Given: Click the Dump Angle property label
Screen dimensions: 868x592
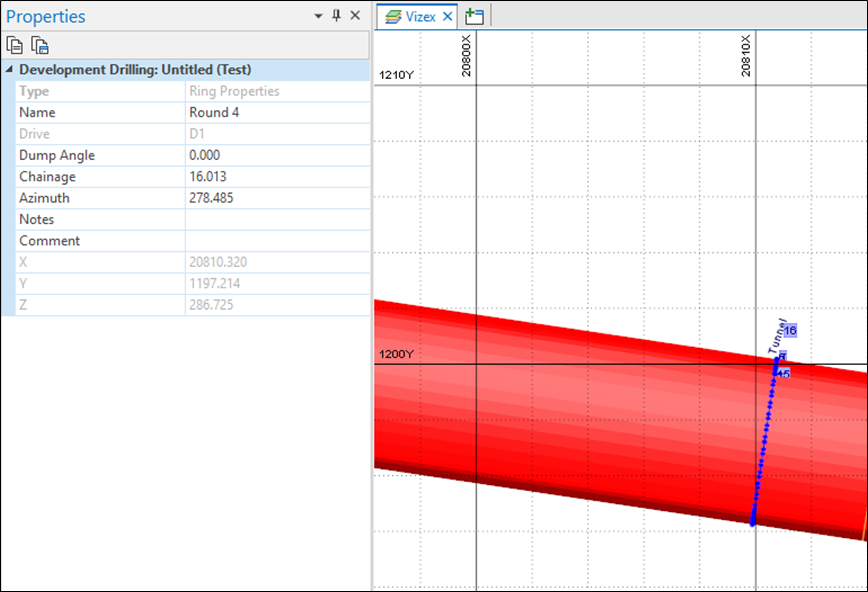Looking at the screenshot, I should (x=57, y=155).
